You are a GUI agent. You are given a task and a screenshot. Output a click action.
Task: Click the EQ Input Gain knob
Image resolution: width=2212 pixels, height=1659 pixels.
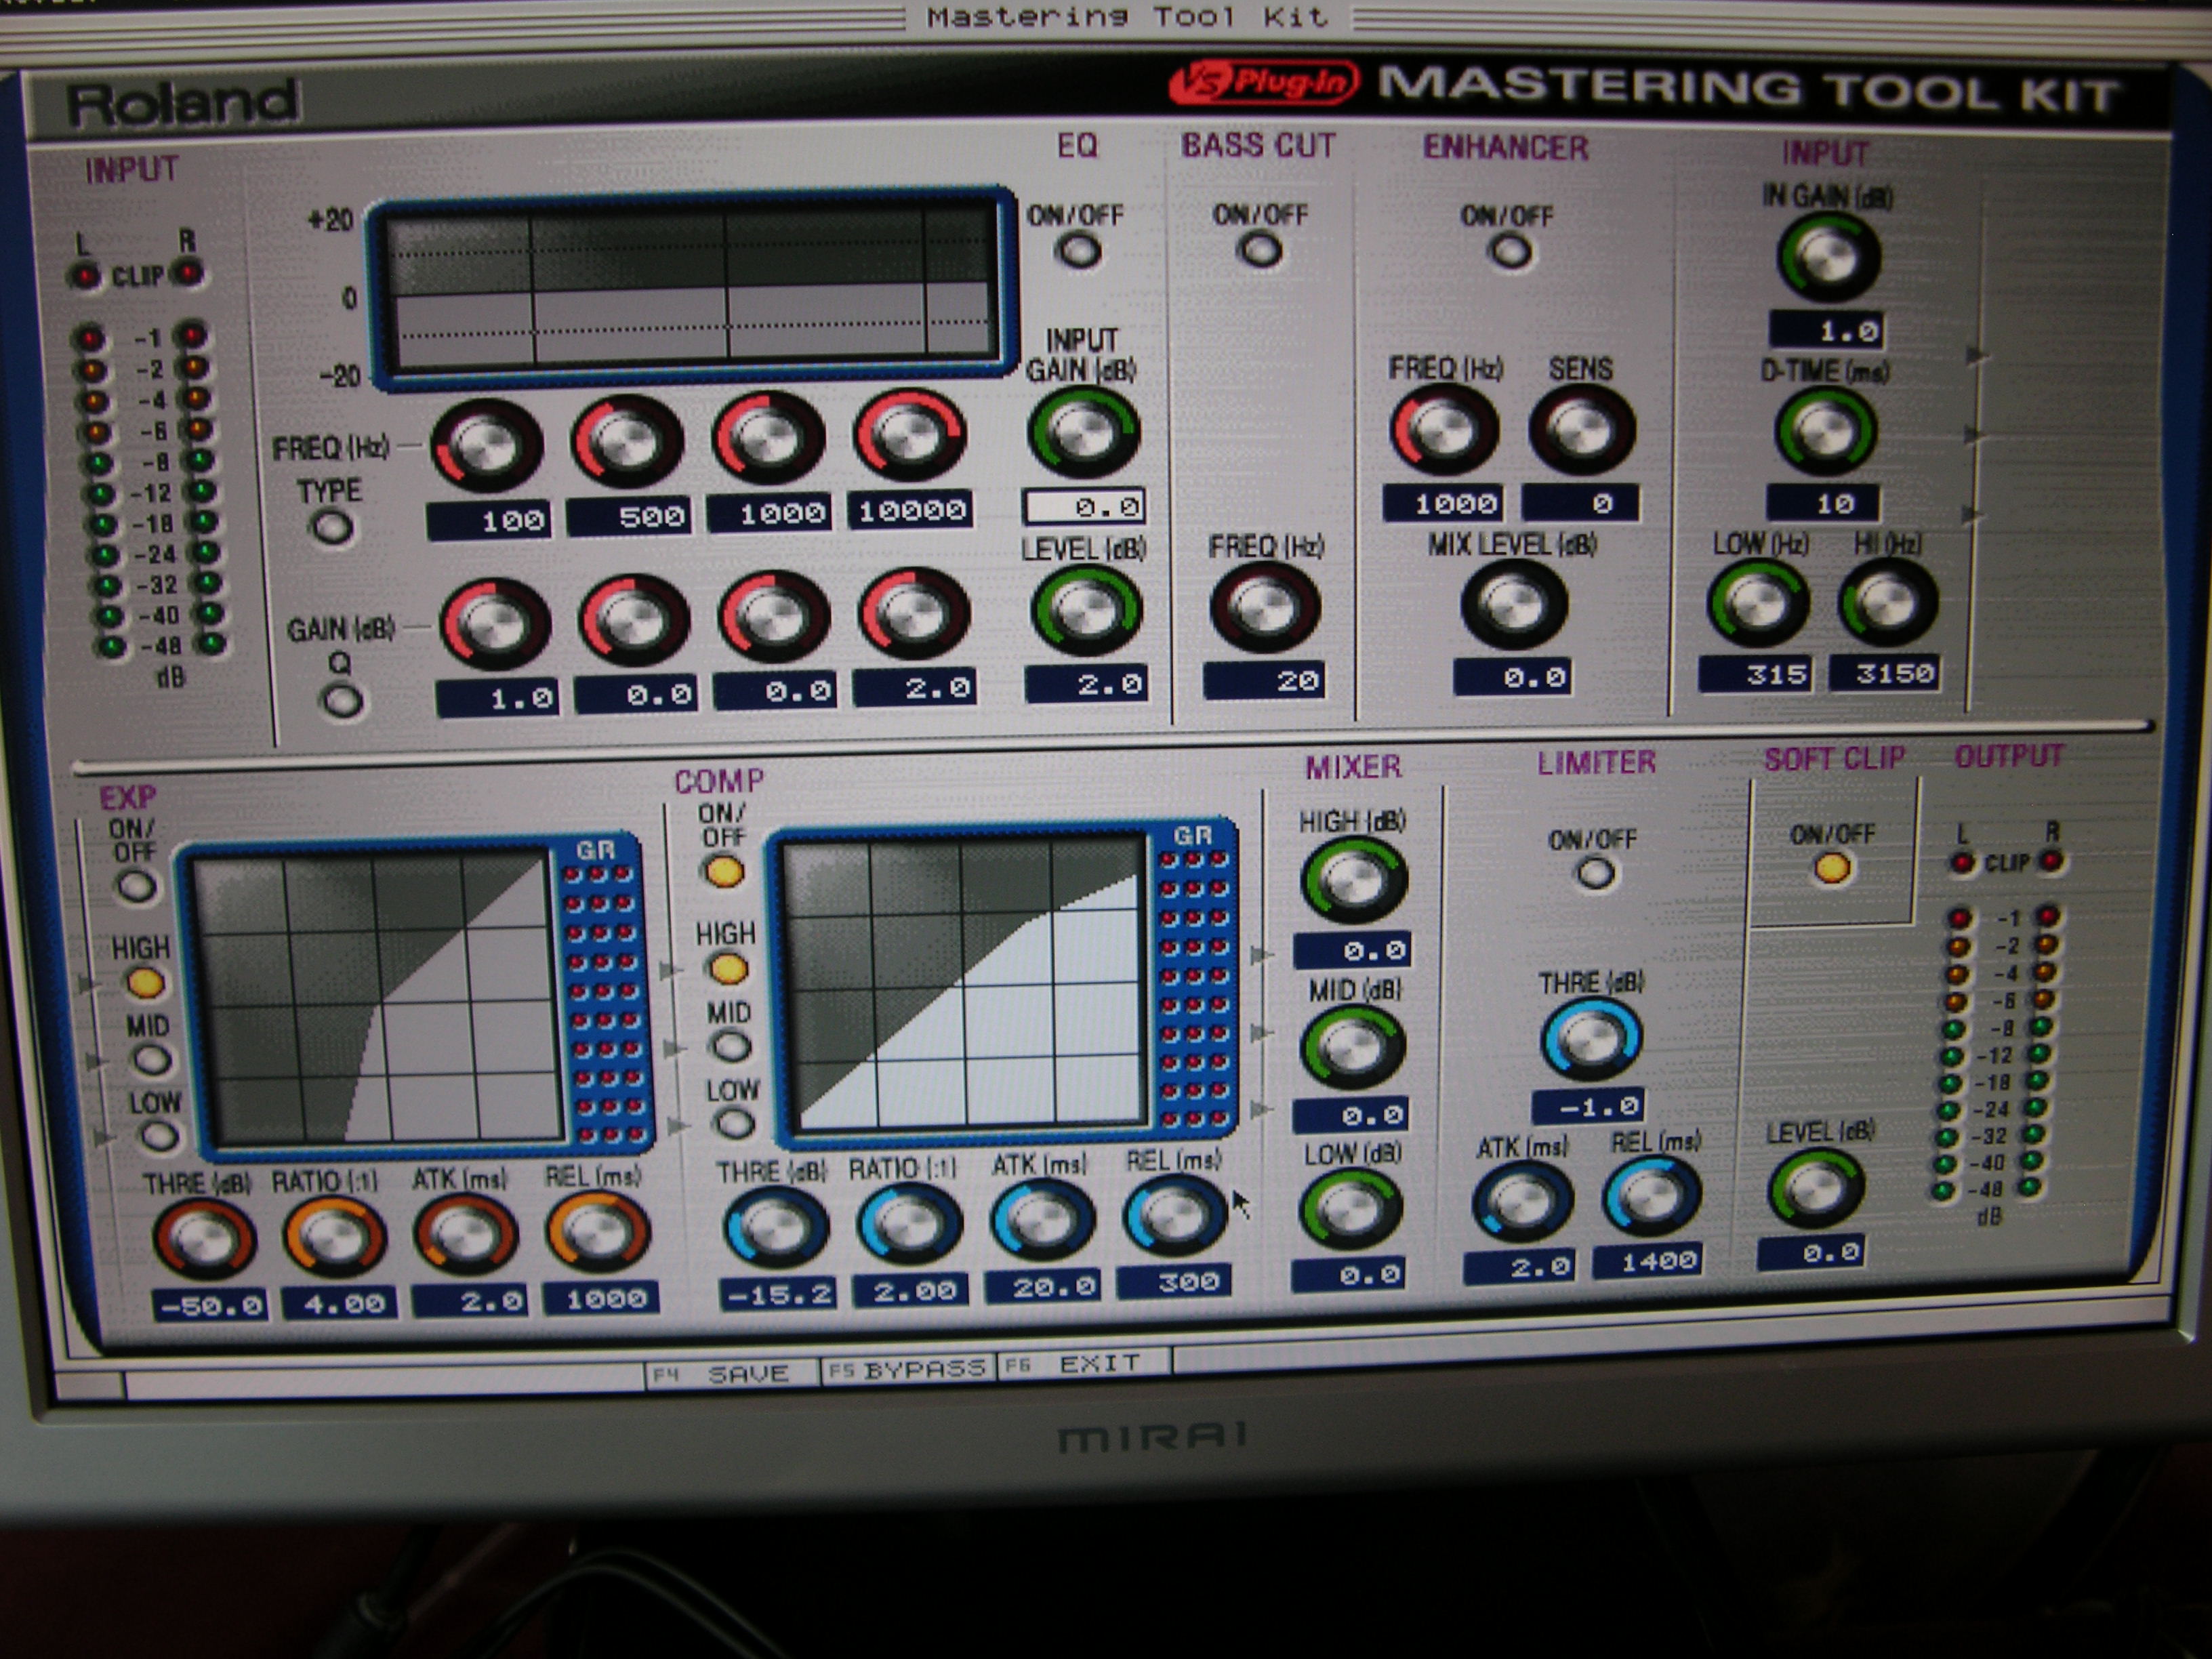(1083, 433)
